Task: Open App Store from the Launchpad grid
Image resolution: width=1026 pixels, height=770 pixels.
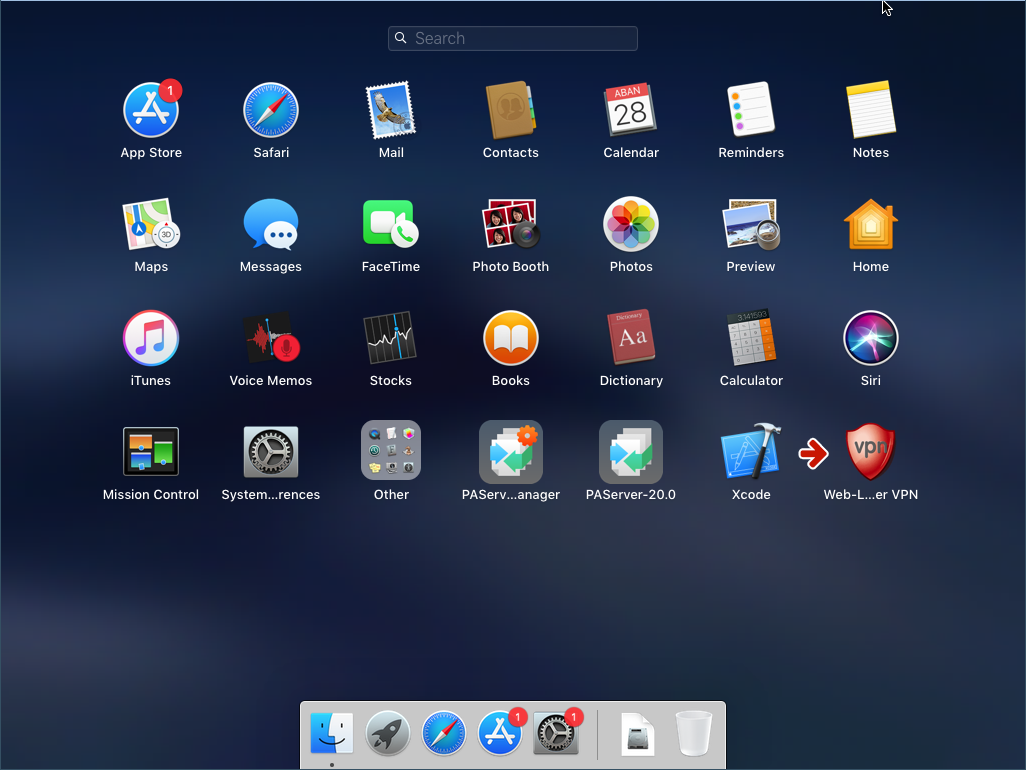Action: point(151,110)
